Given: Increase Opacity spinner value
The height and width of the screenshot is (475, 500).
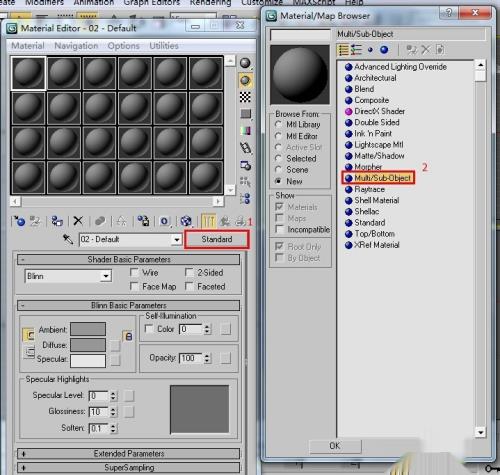Looking at the screenshot, I should click(207, 356).
